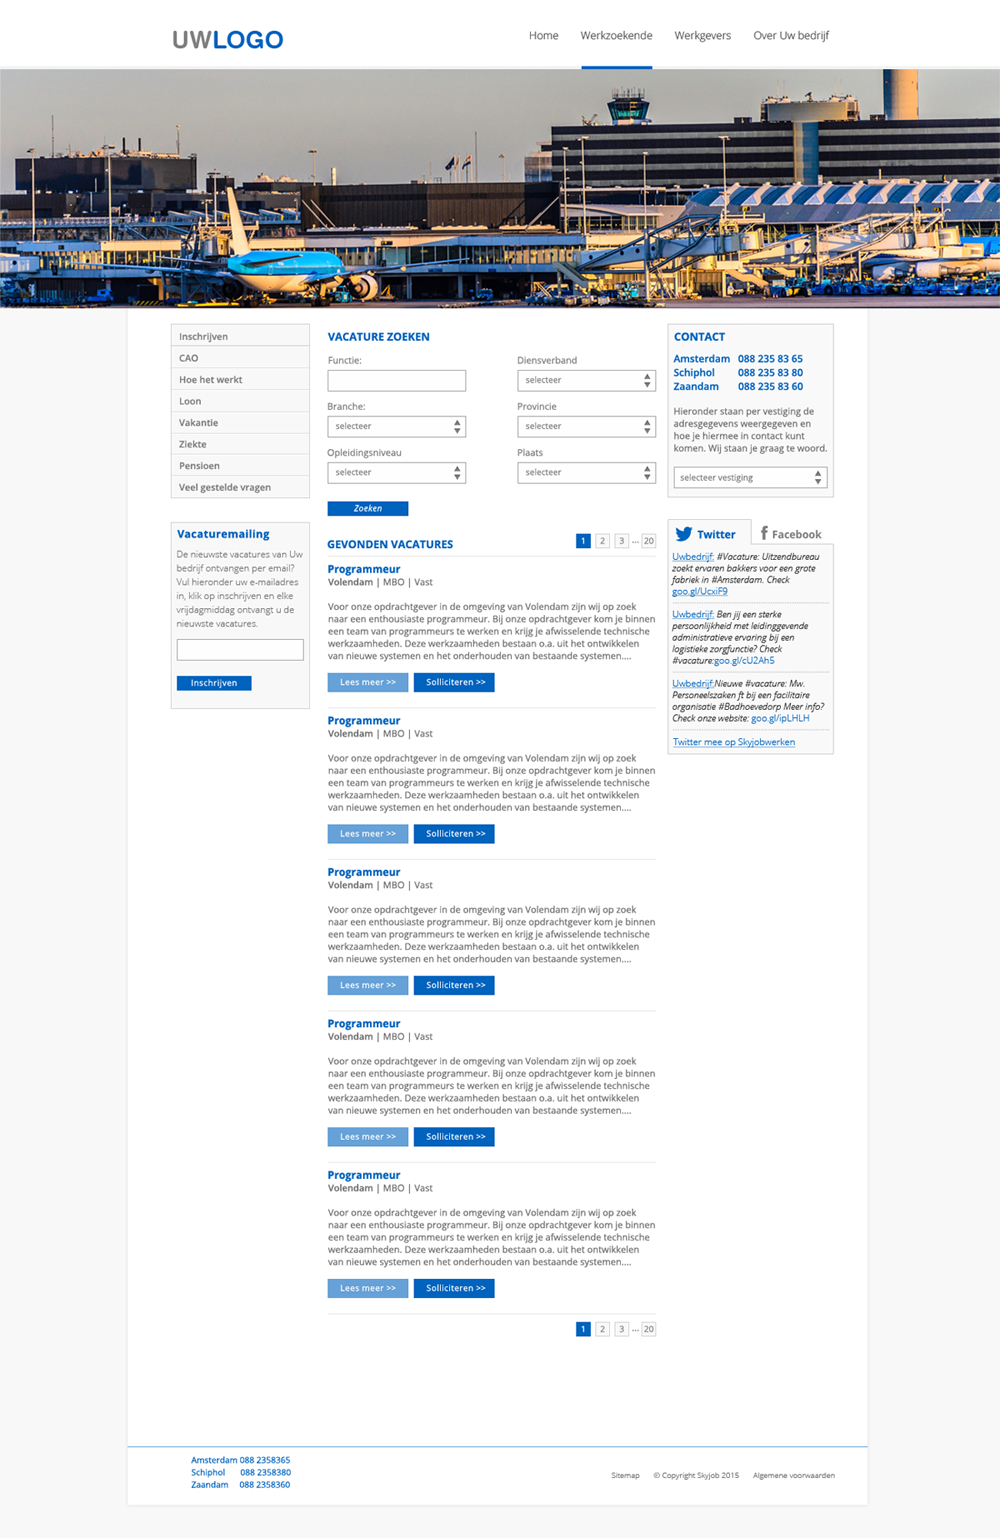Choose a location in selecteer vestiging
Screen dimensions: 1000x1538
[x=750, y=478]
